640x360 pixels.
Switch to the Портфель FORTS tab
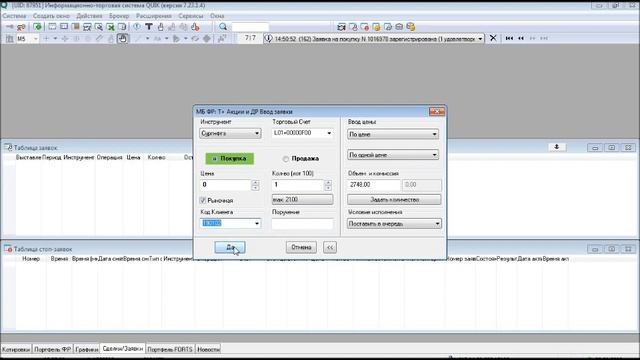pos(170,349)
